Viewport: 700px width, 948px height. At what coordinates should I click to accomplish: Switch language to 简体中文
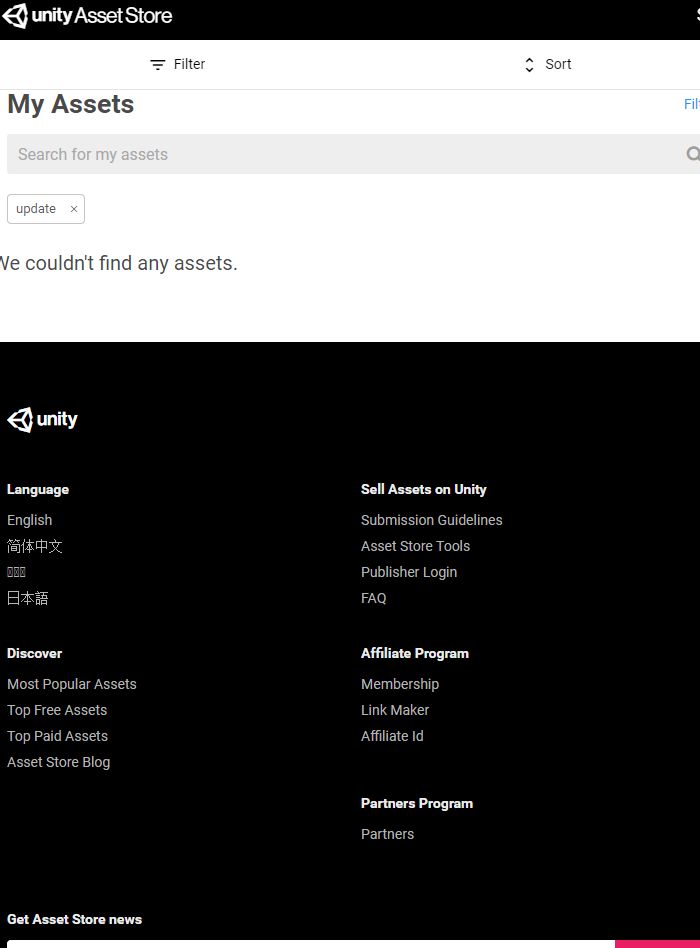35,546
